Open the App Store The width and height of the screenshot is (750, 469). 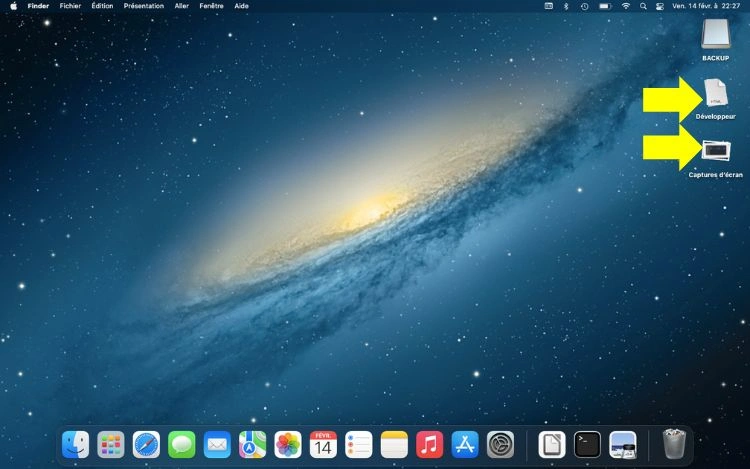[x=464, y=444]
